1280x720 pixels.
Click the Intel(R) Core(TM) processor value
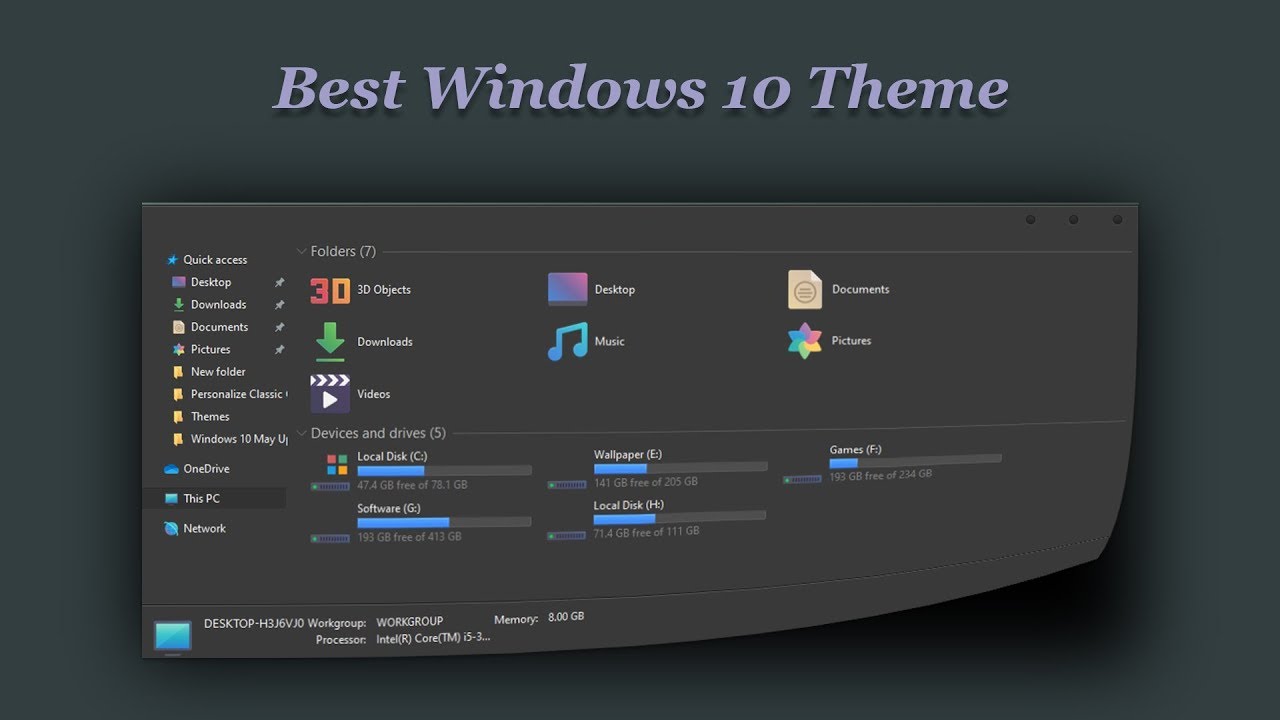pos(433,638)
